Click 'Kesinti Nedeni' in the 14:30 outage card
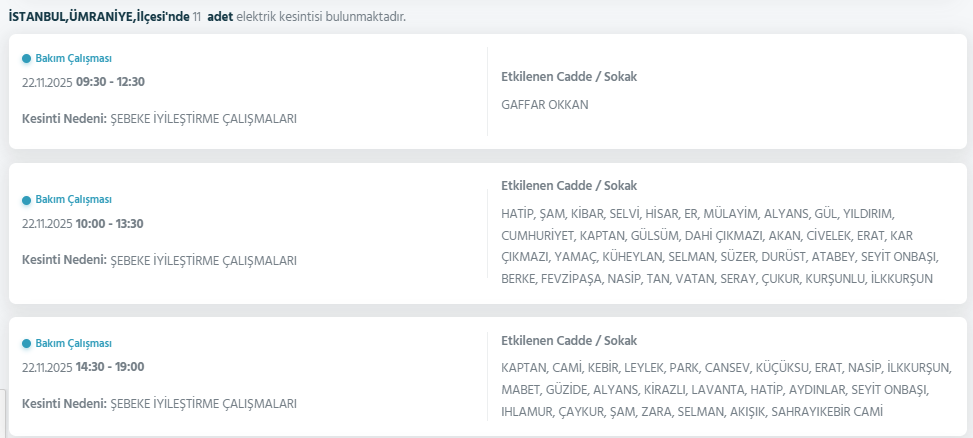The width and height of the screenshot is (973, 438). point(64,404)
